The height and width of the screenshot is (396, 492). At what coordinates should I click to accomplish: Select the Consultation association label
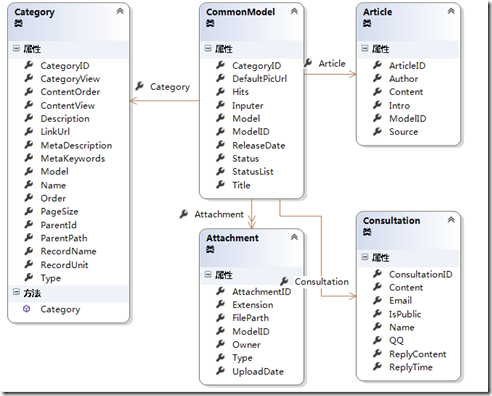(x=321, y=282)
